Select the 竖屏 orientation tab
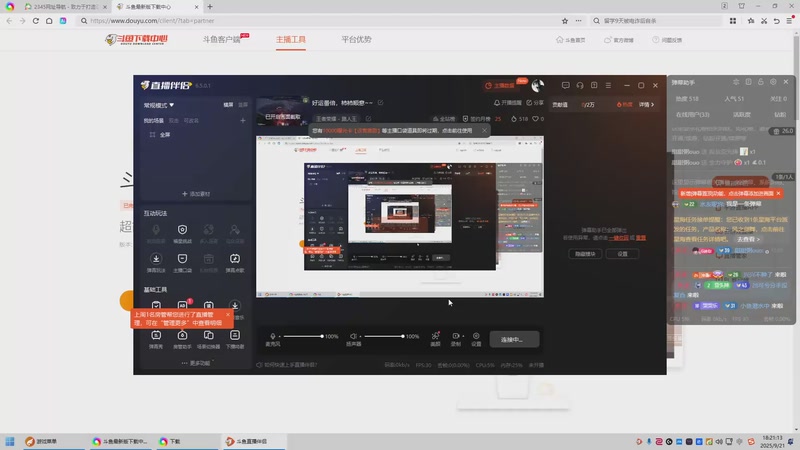Image resolution: width=800 pixels, height=450 pixels. tap(243, 105)
